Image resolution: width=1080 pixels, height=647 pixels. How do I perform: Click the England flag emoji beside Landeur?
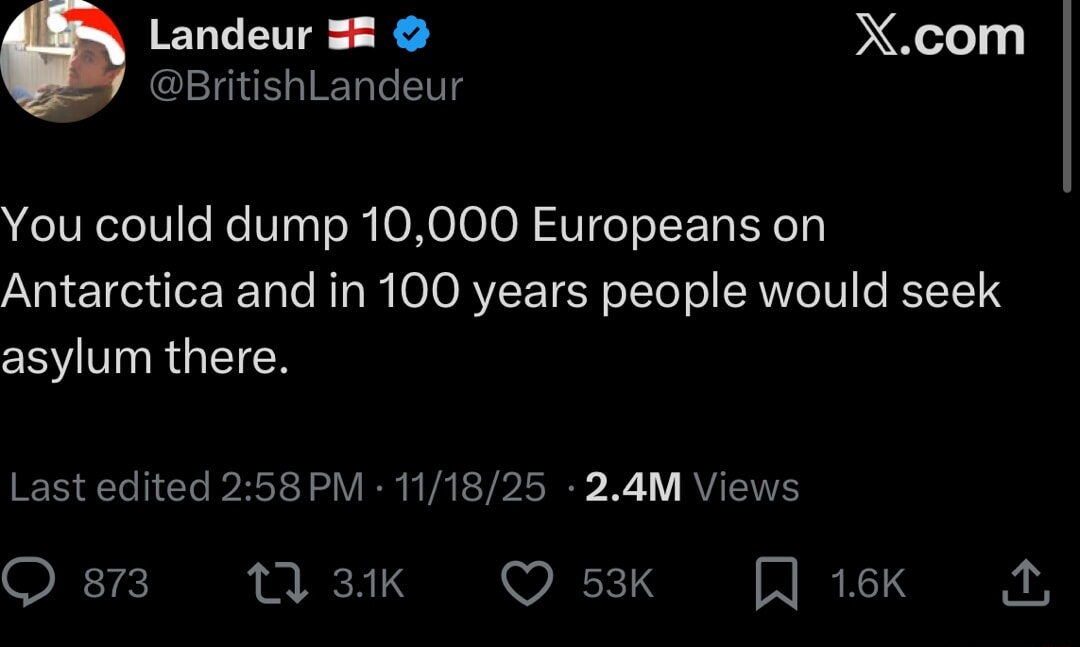[x=351, y=36]
